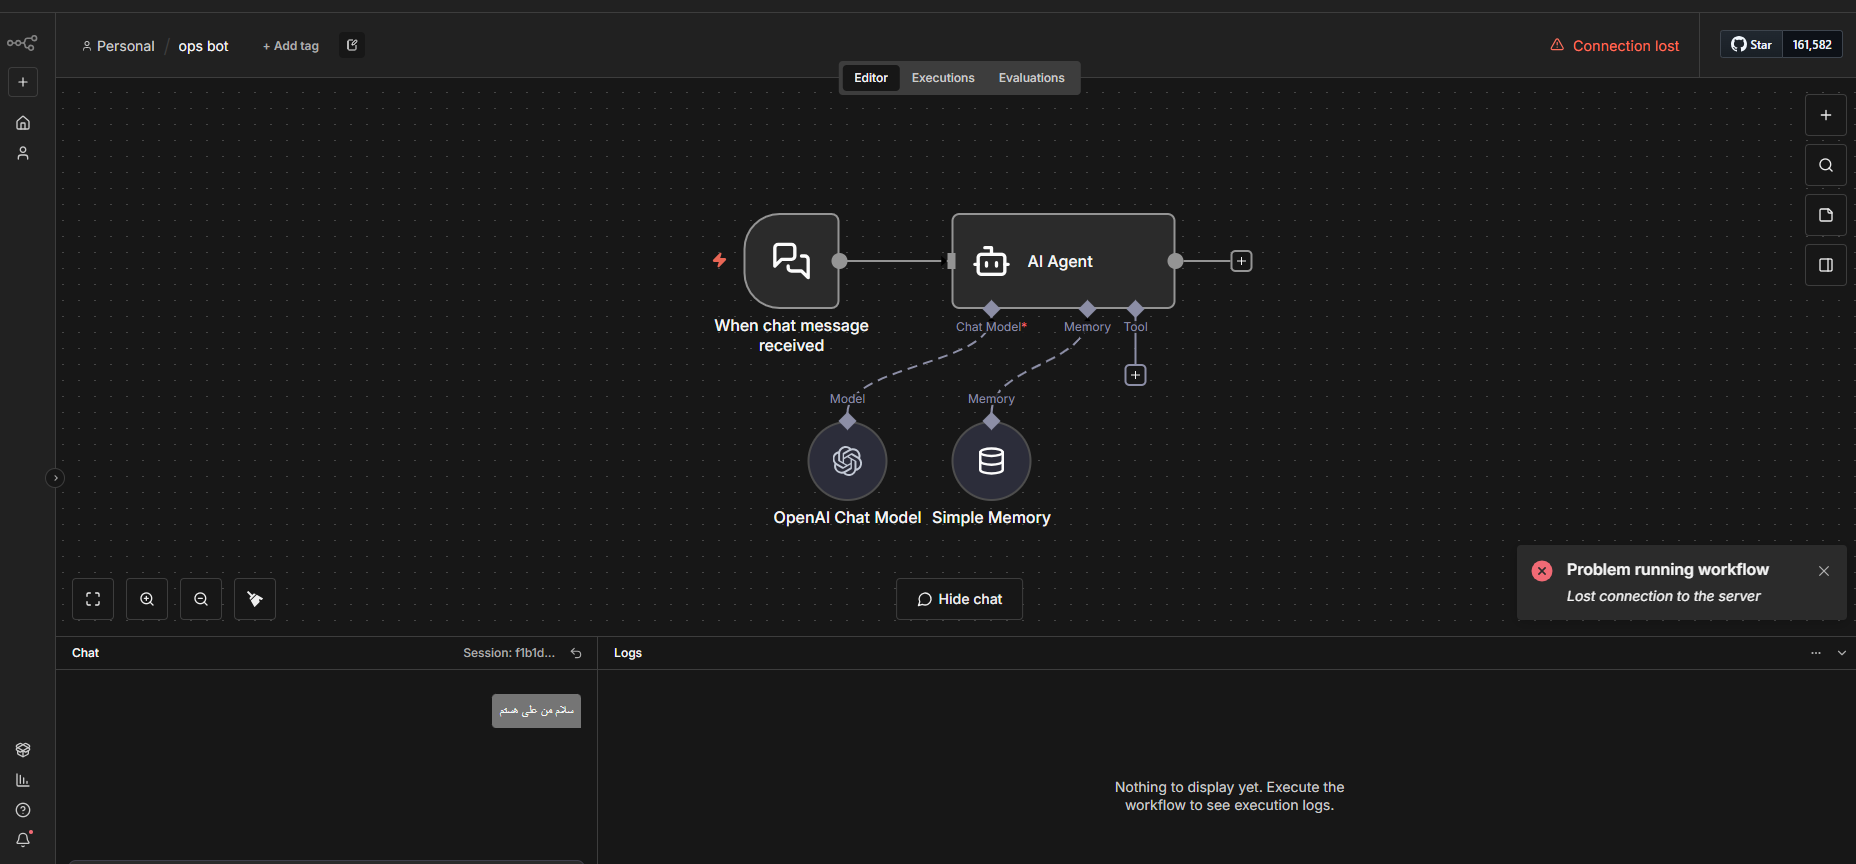
Task: Click the canvas search nodes icon
Action: click(1825, 165)
